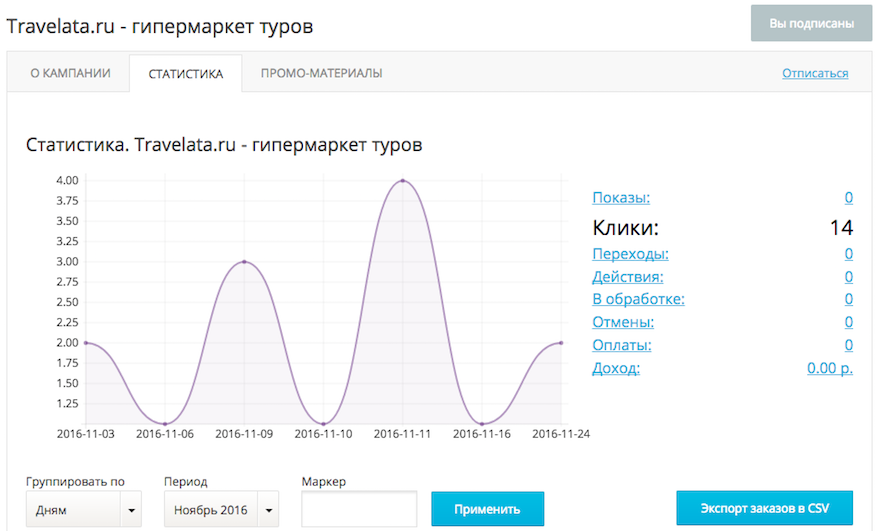Open the В обработке link
Image resolution: width=879 pixels, height=531 pixels.
638,299
